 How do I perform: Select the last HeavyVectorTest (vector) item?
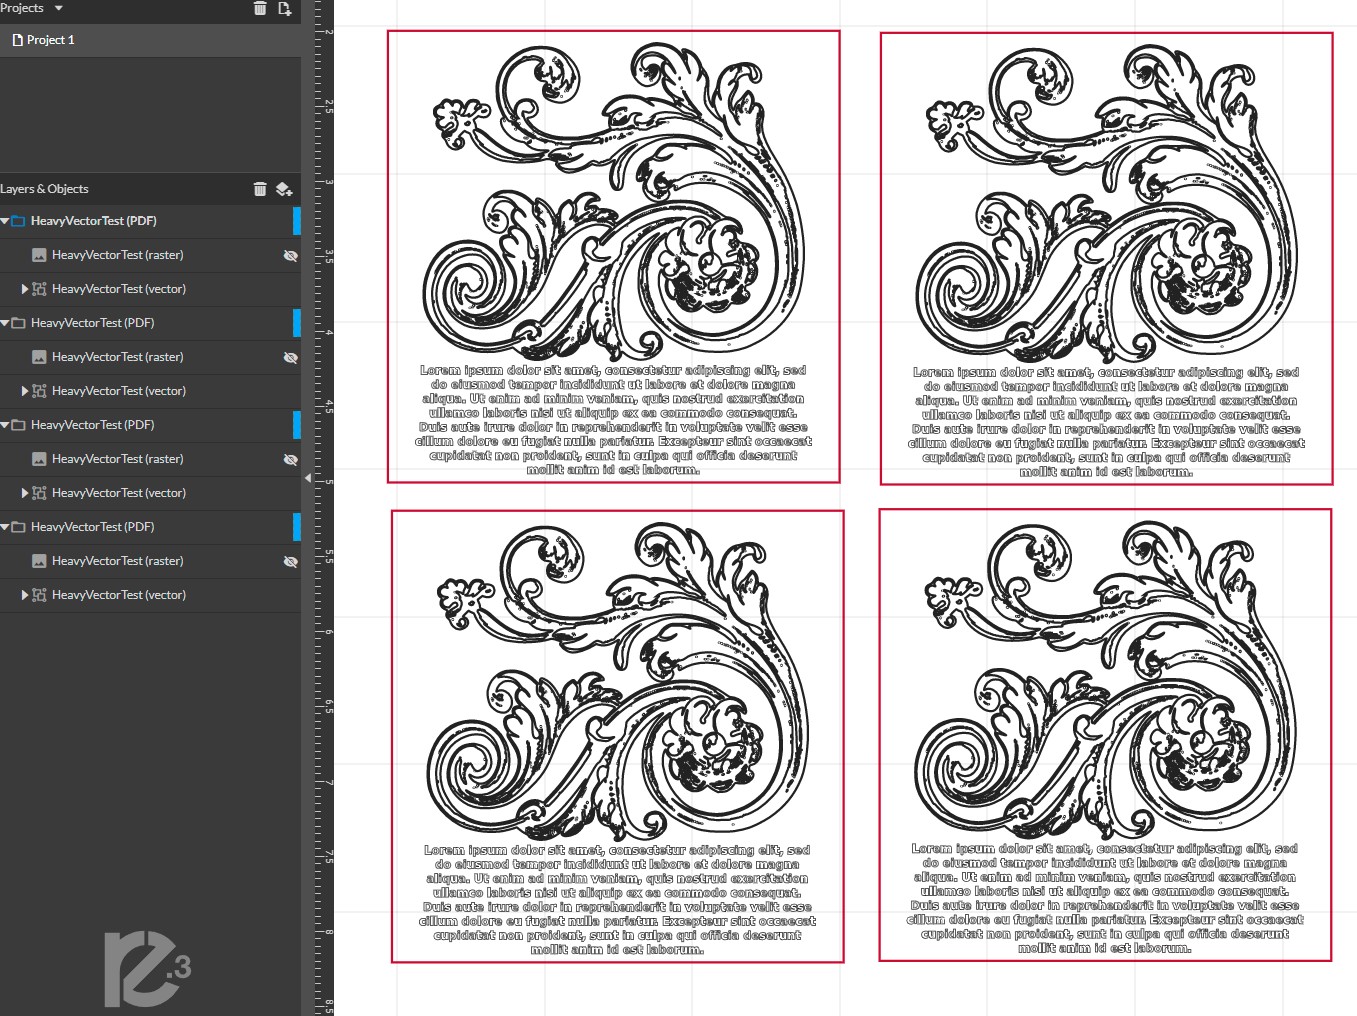pyautogui.click(x=118, y=595)
